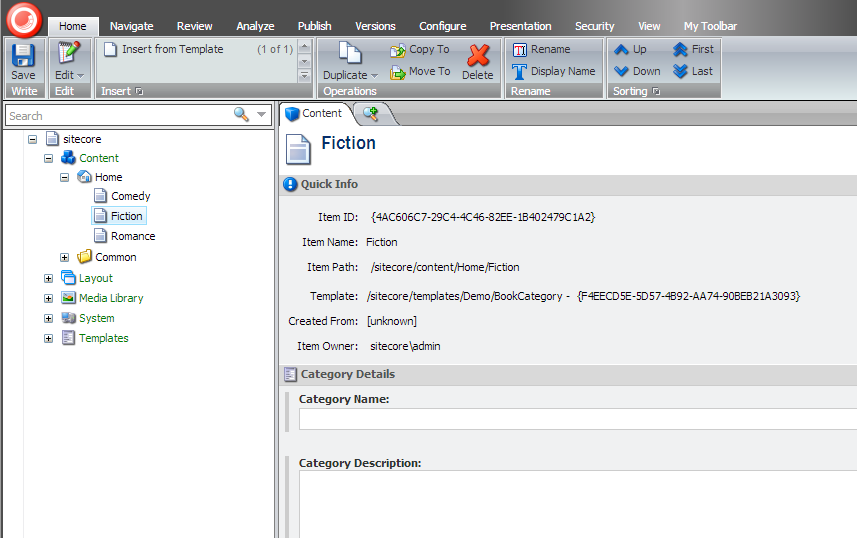Open the search tab with magnifier

[x=373, y=114]
